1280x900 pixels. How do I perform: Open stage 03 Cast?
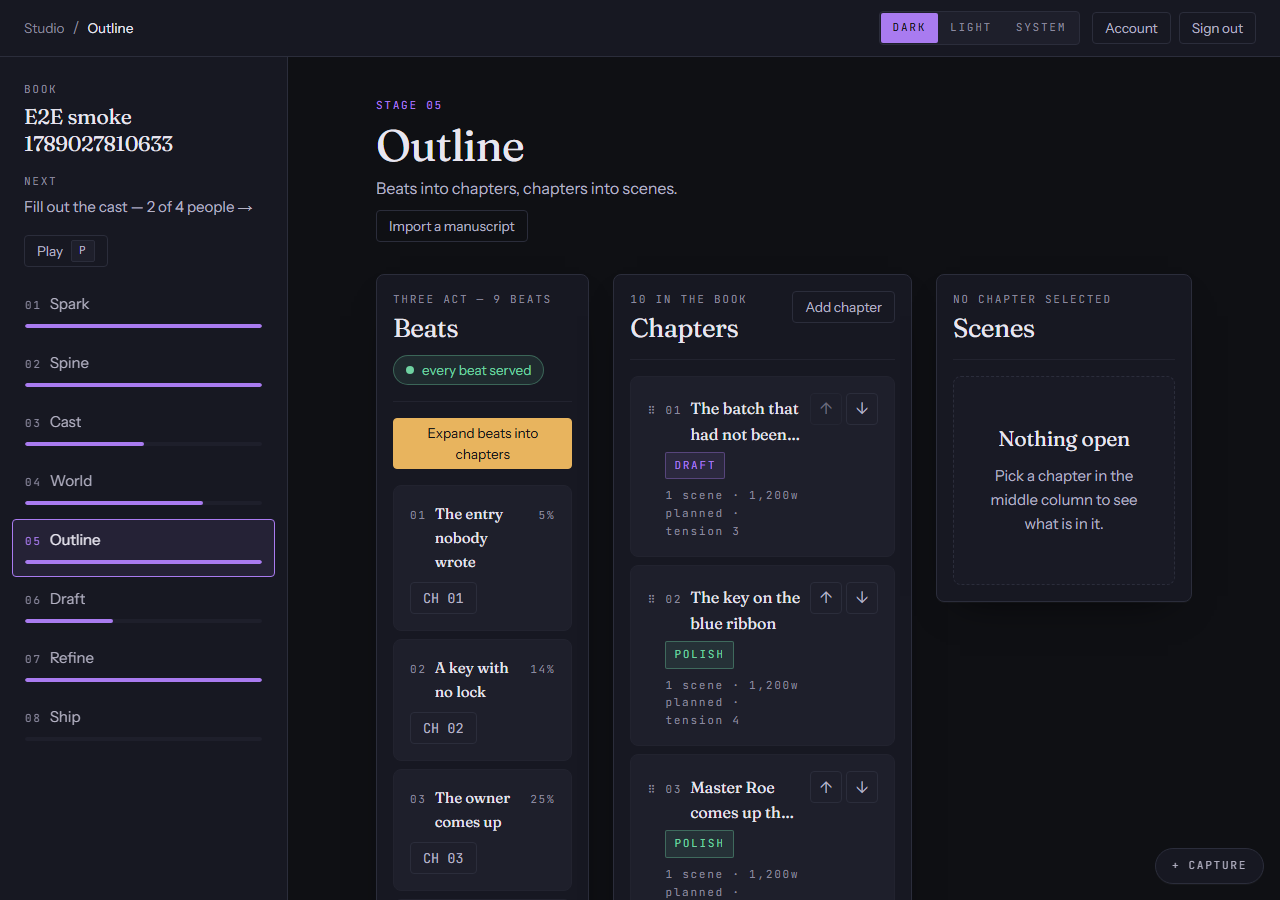tap(143, 428)
